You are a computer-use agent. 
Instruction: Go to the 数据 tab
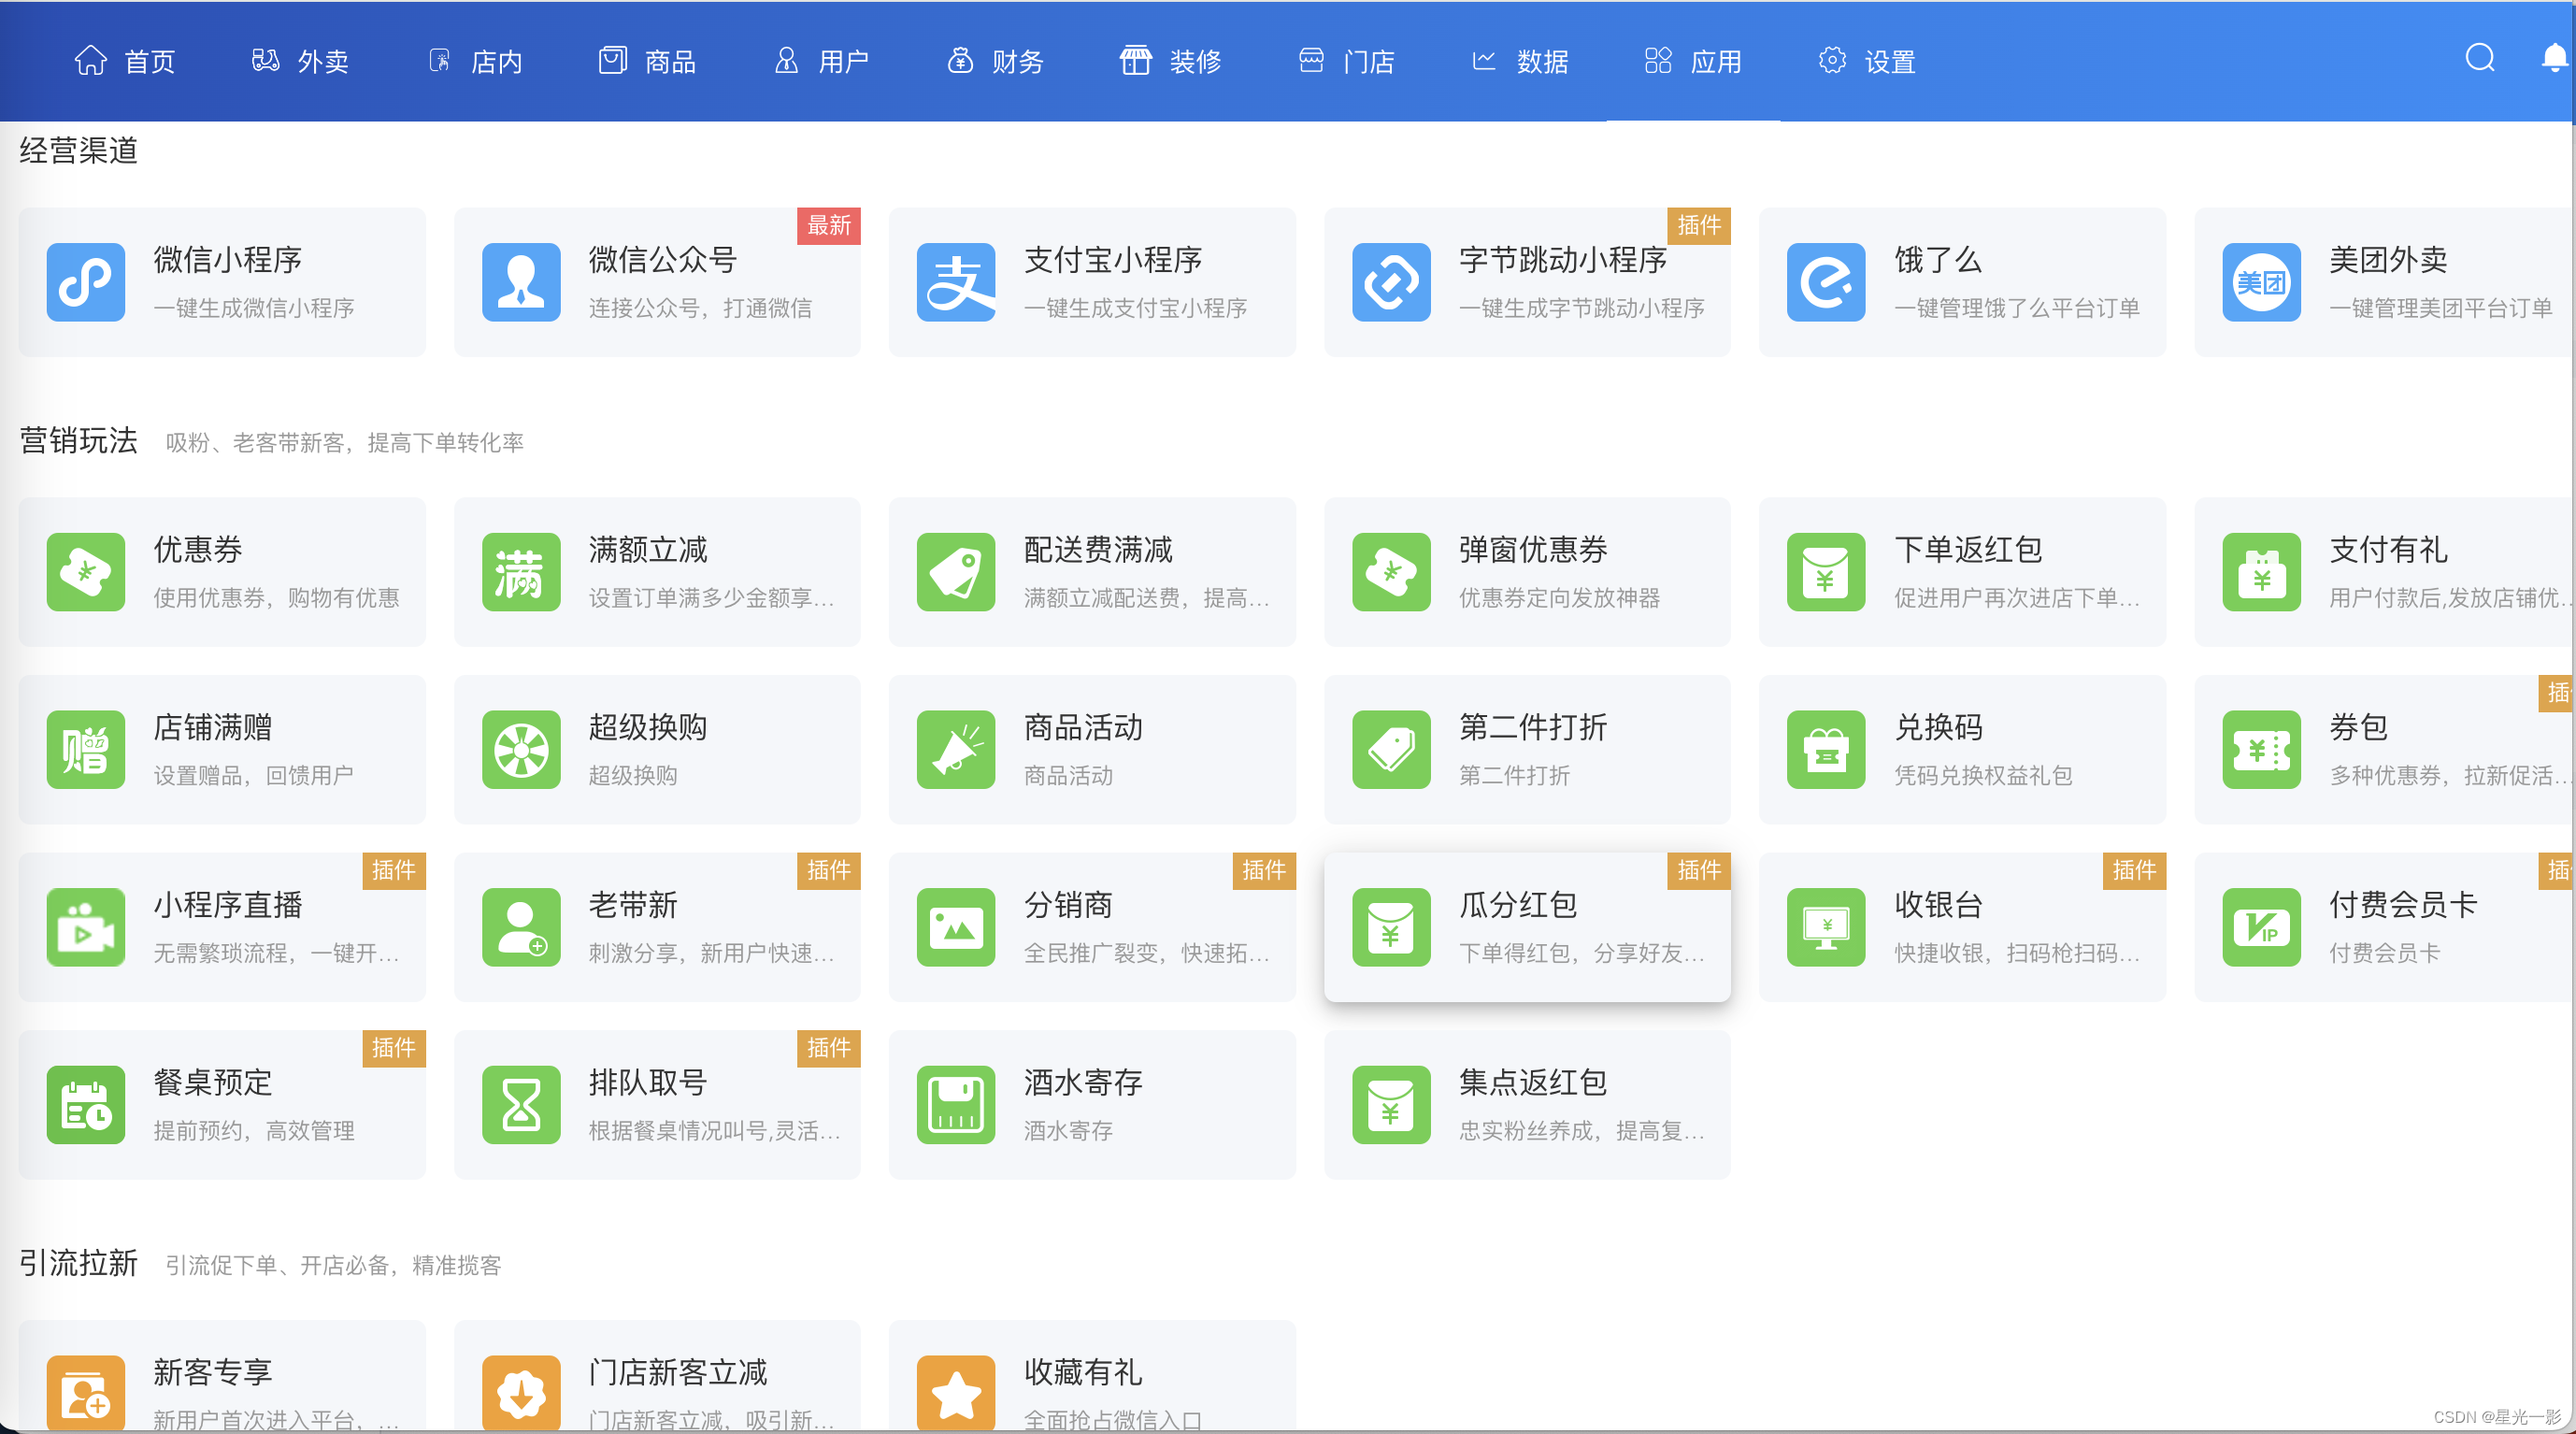tap(1520, 62)
